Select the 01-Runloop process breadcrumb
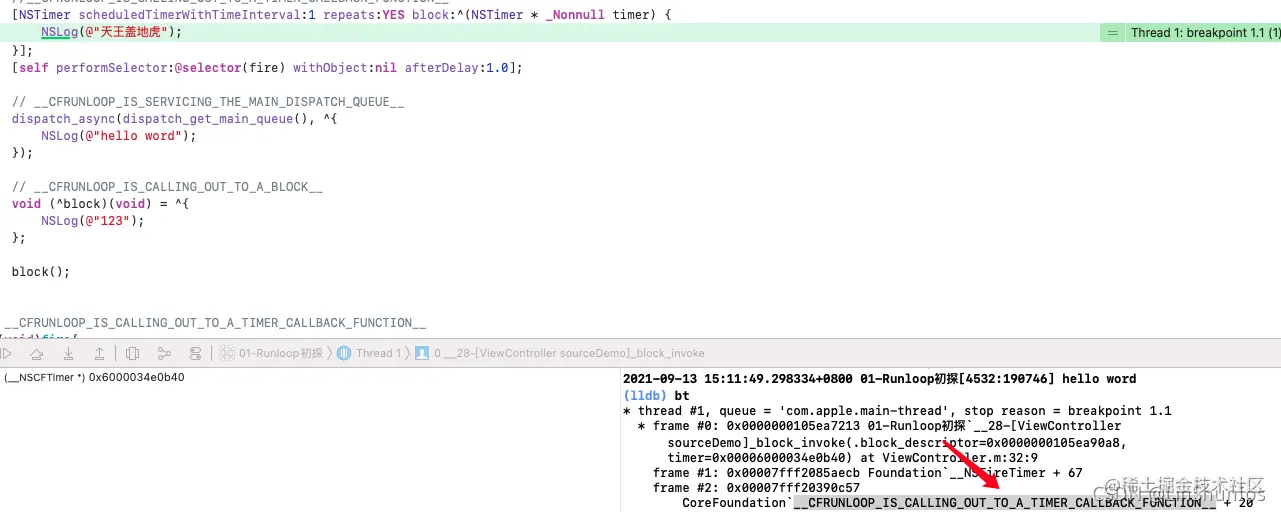The width and height of the screenshot is (1281, 512). [271, 353]
